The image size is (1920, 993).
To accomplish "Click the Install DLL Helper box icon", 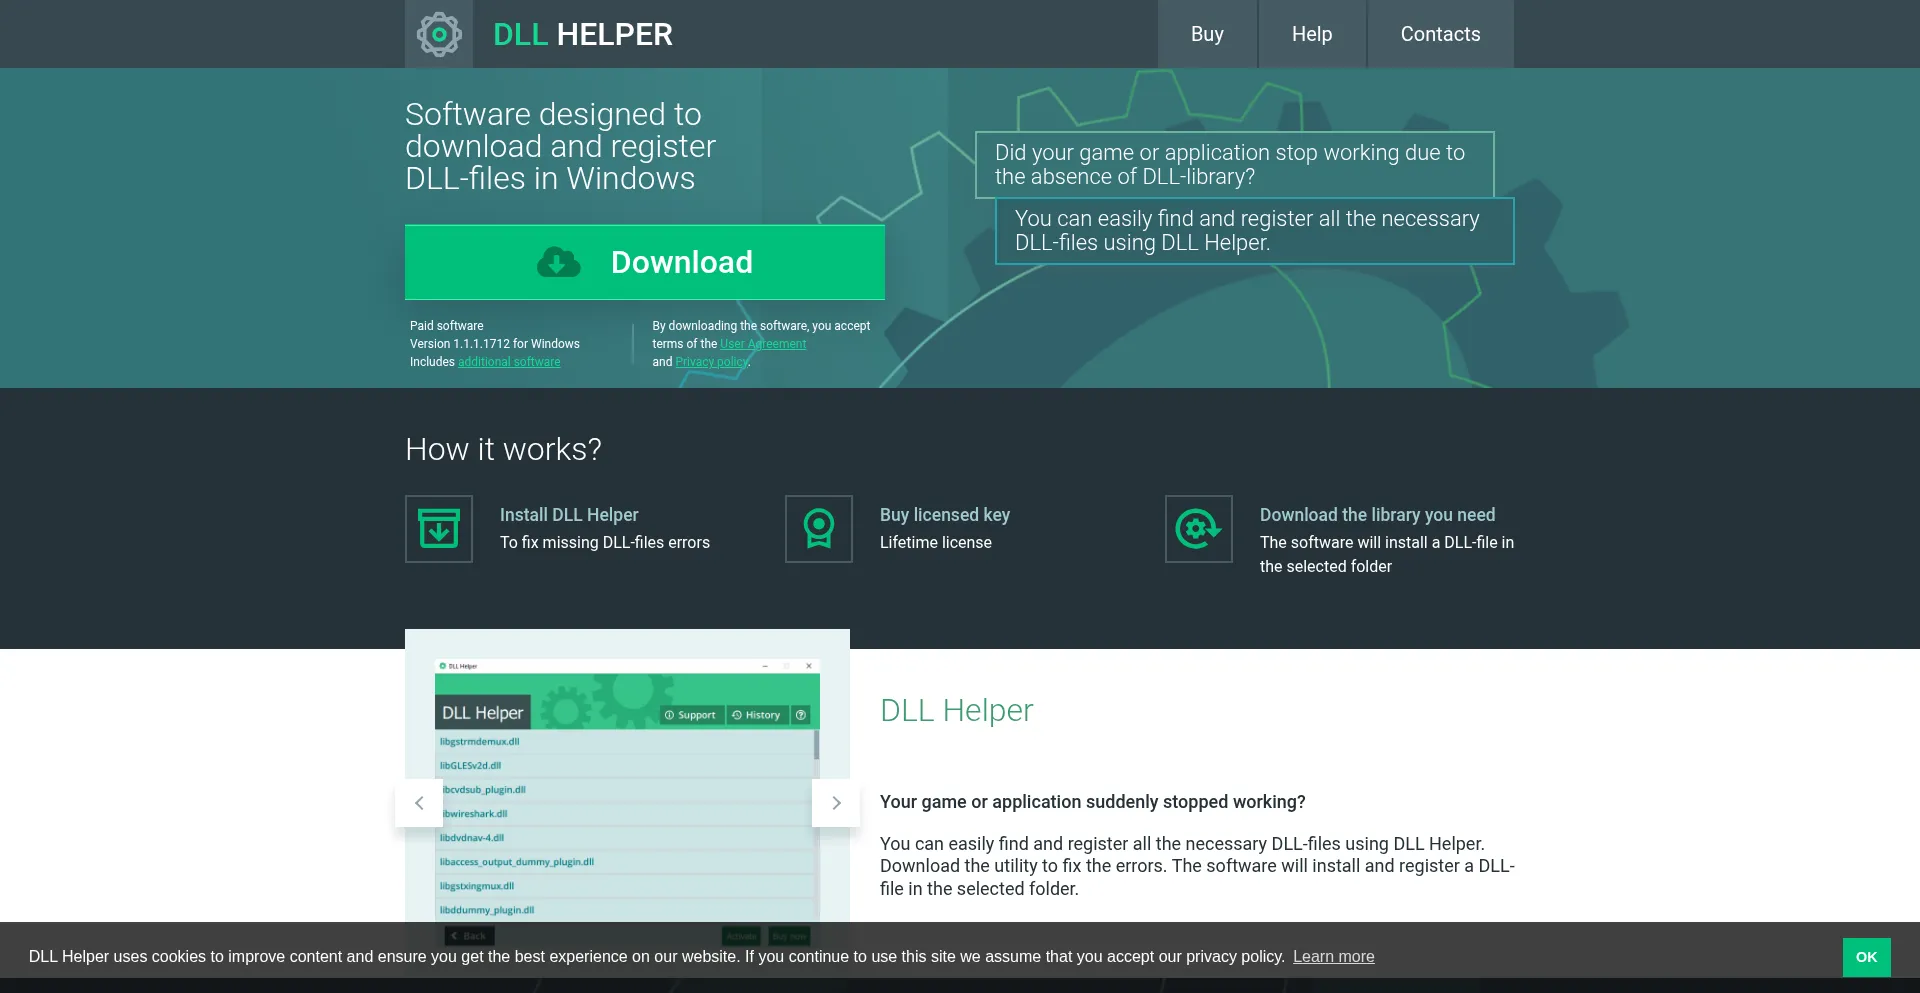I will [x=439, y=529].
